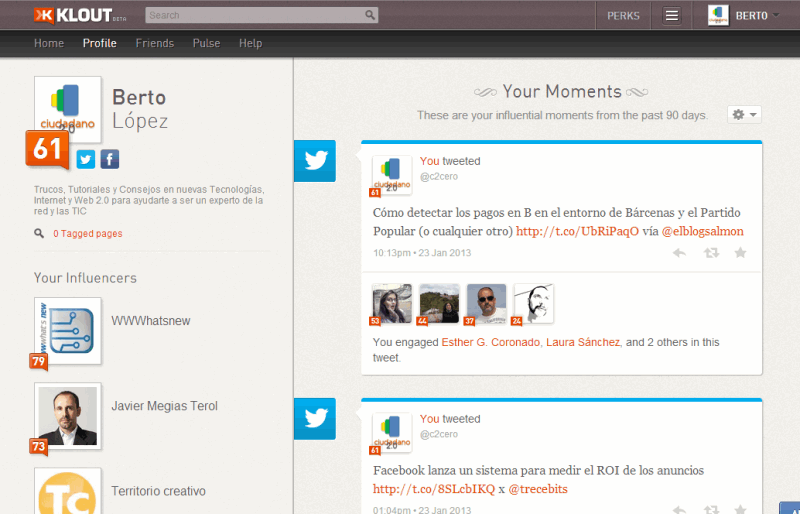800x514 pixels.
Task: Click Javier Megias score 73 badge
Action: 38,447
